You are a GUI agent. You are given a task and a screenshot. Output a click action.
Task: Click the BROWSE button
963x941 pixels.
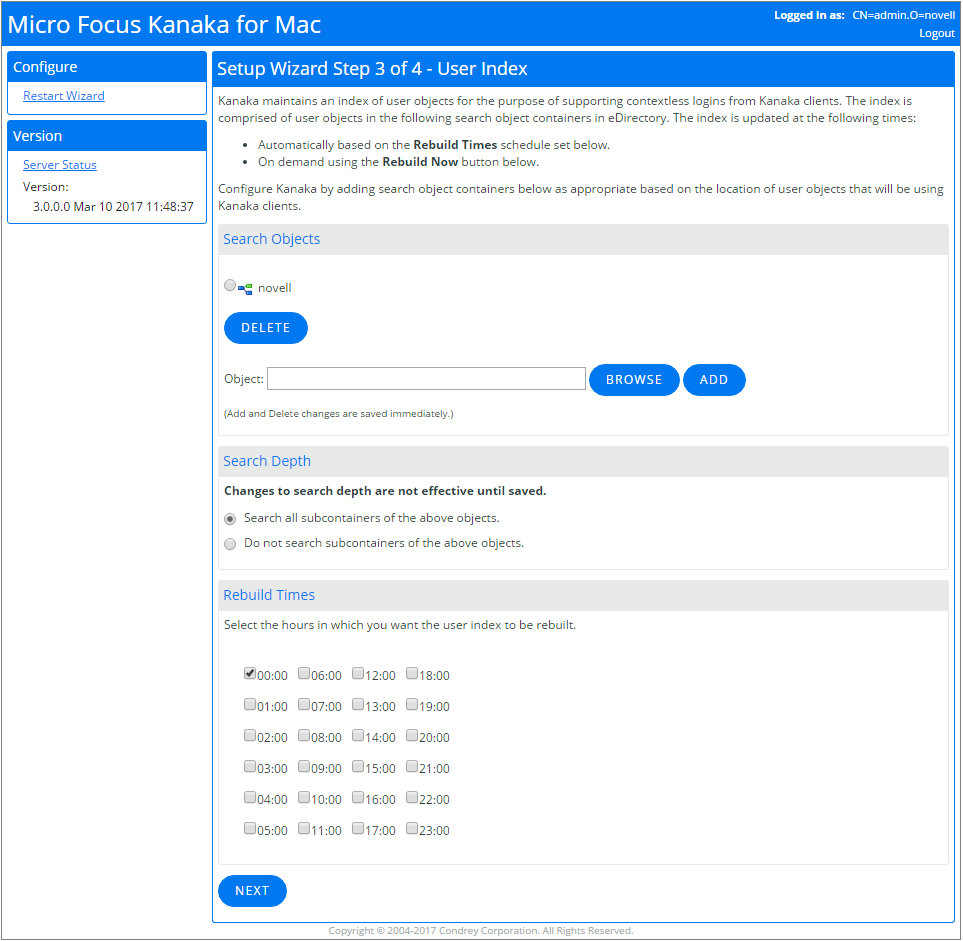[x=634, y=380]
